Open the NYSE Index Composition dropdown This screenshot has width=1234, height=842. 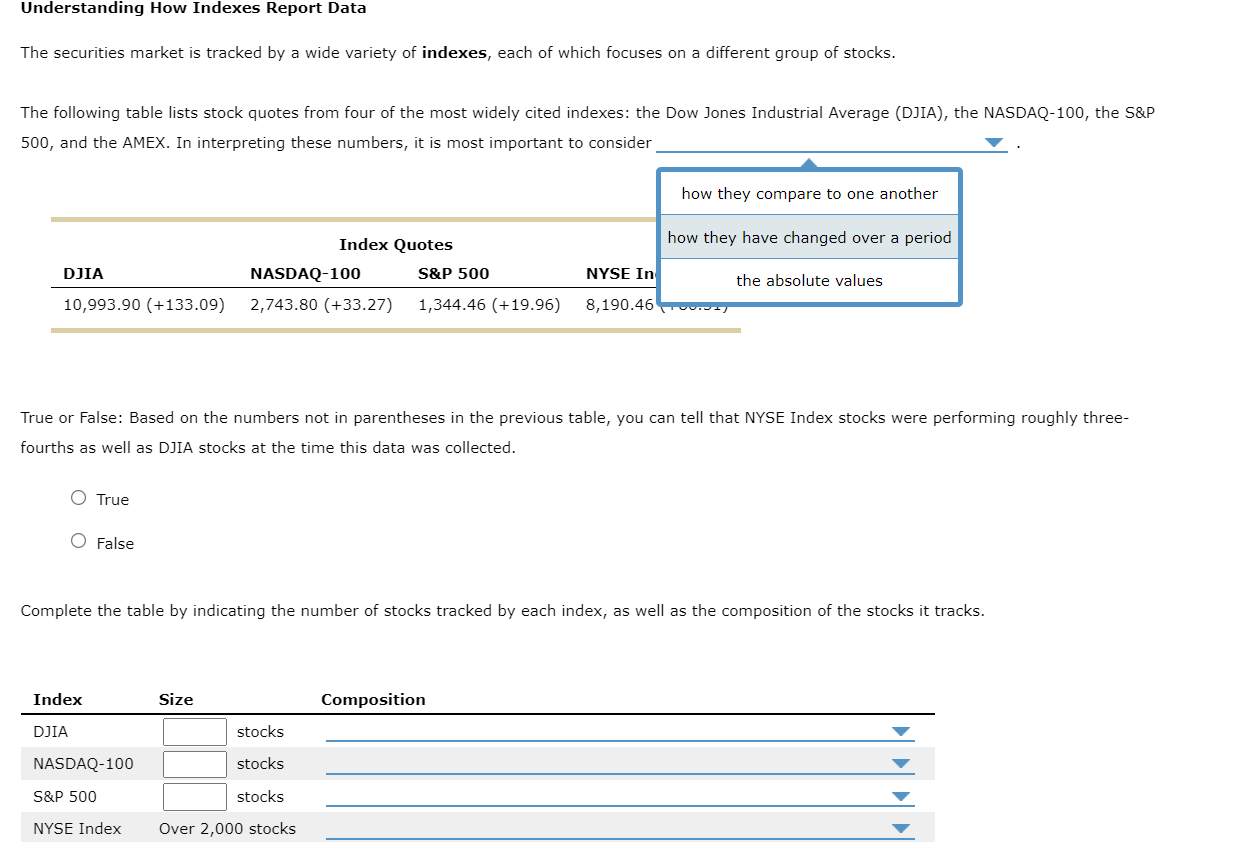point(901,827)
